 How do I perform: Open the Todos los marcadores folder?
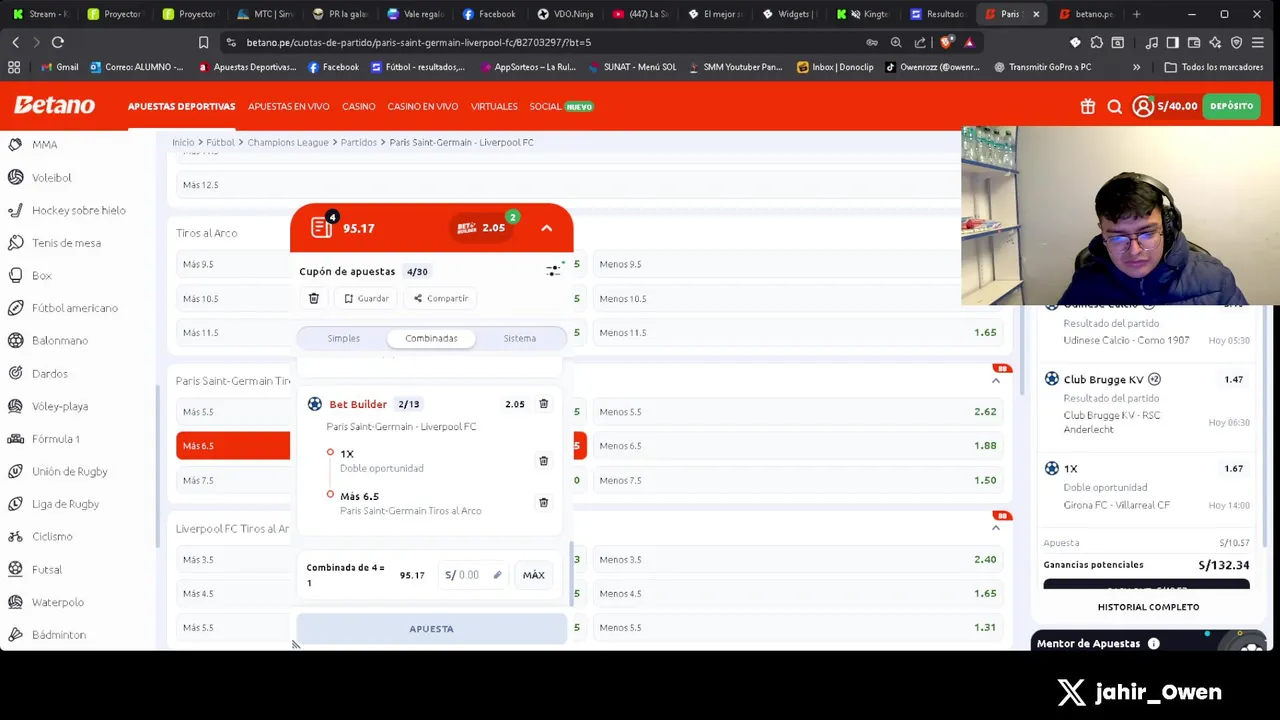1213,67
